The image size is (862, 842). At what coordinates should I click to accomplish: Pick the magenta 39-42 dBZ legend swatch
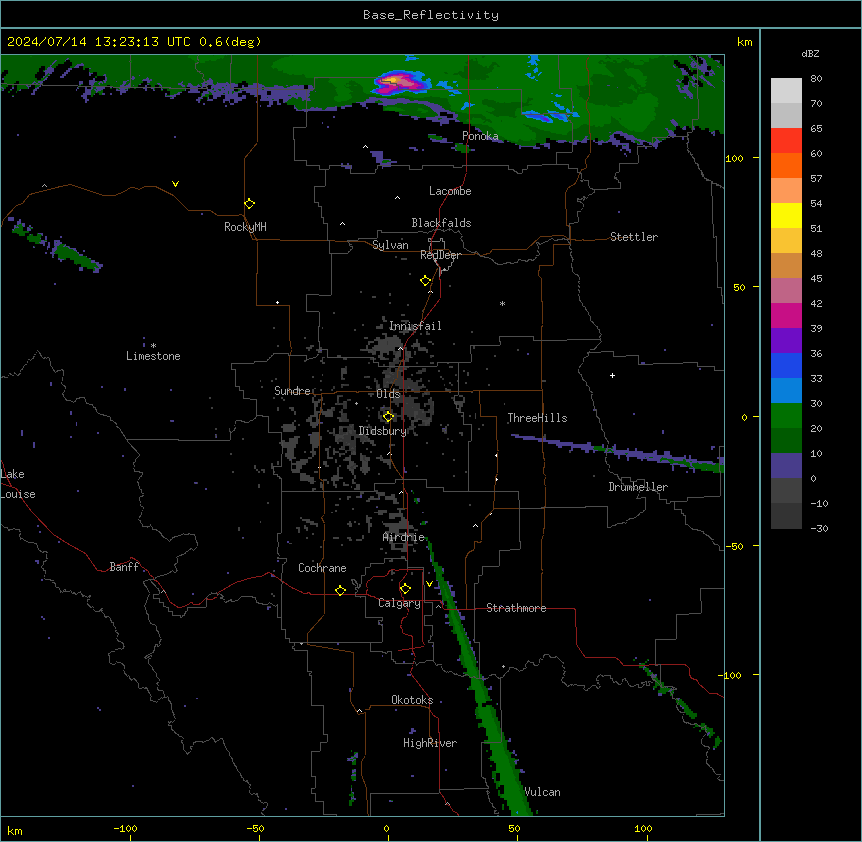(x=786, y=315)
